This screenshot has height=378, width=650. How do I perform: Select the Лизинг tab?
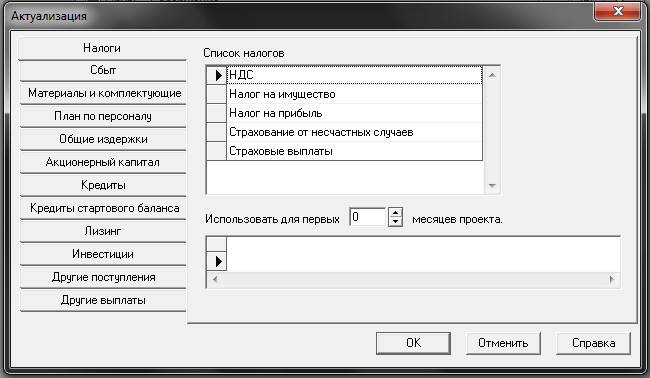click(x=103, y=231)
